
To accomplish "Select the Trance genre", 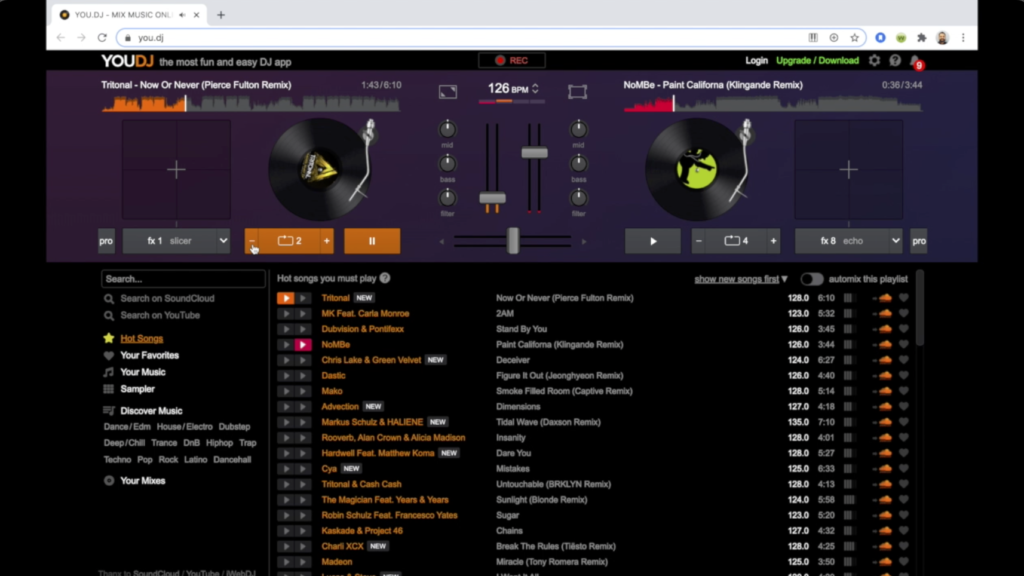I will [164, 443].
